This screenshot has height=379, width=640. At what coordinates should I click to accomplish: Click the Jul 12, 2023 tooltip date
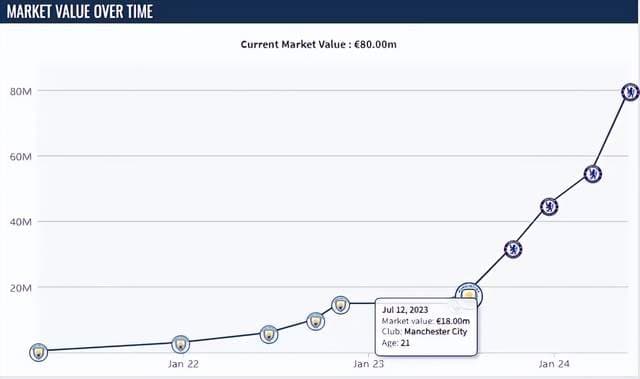pyautogui.click(x=405, y=310)
